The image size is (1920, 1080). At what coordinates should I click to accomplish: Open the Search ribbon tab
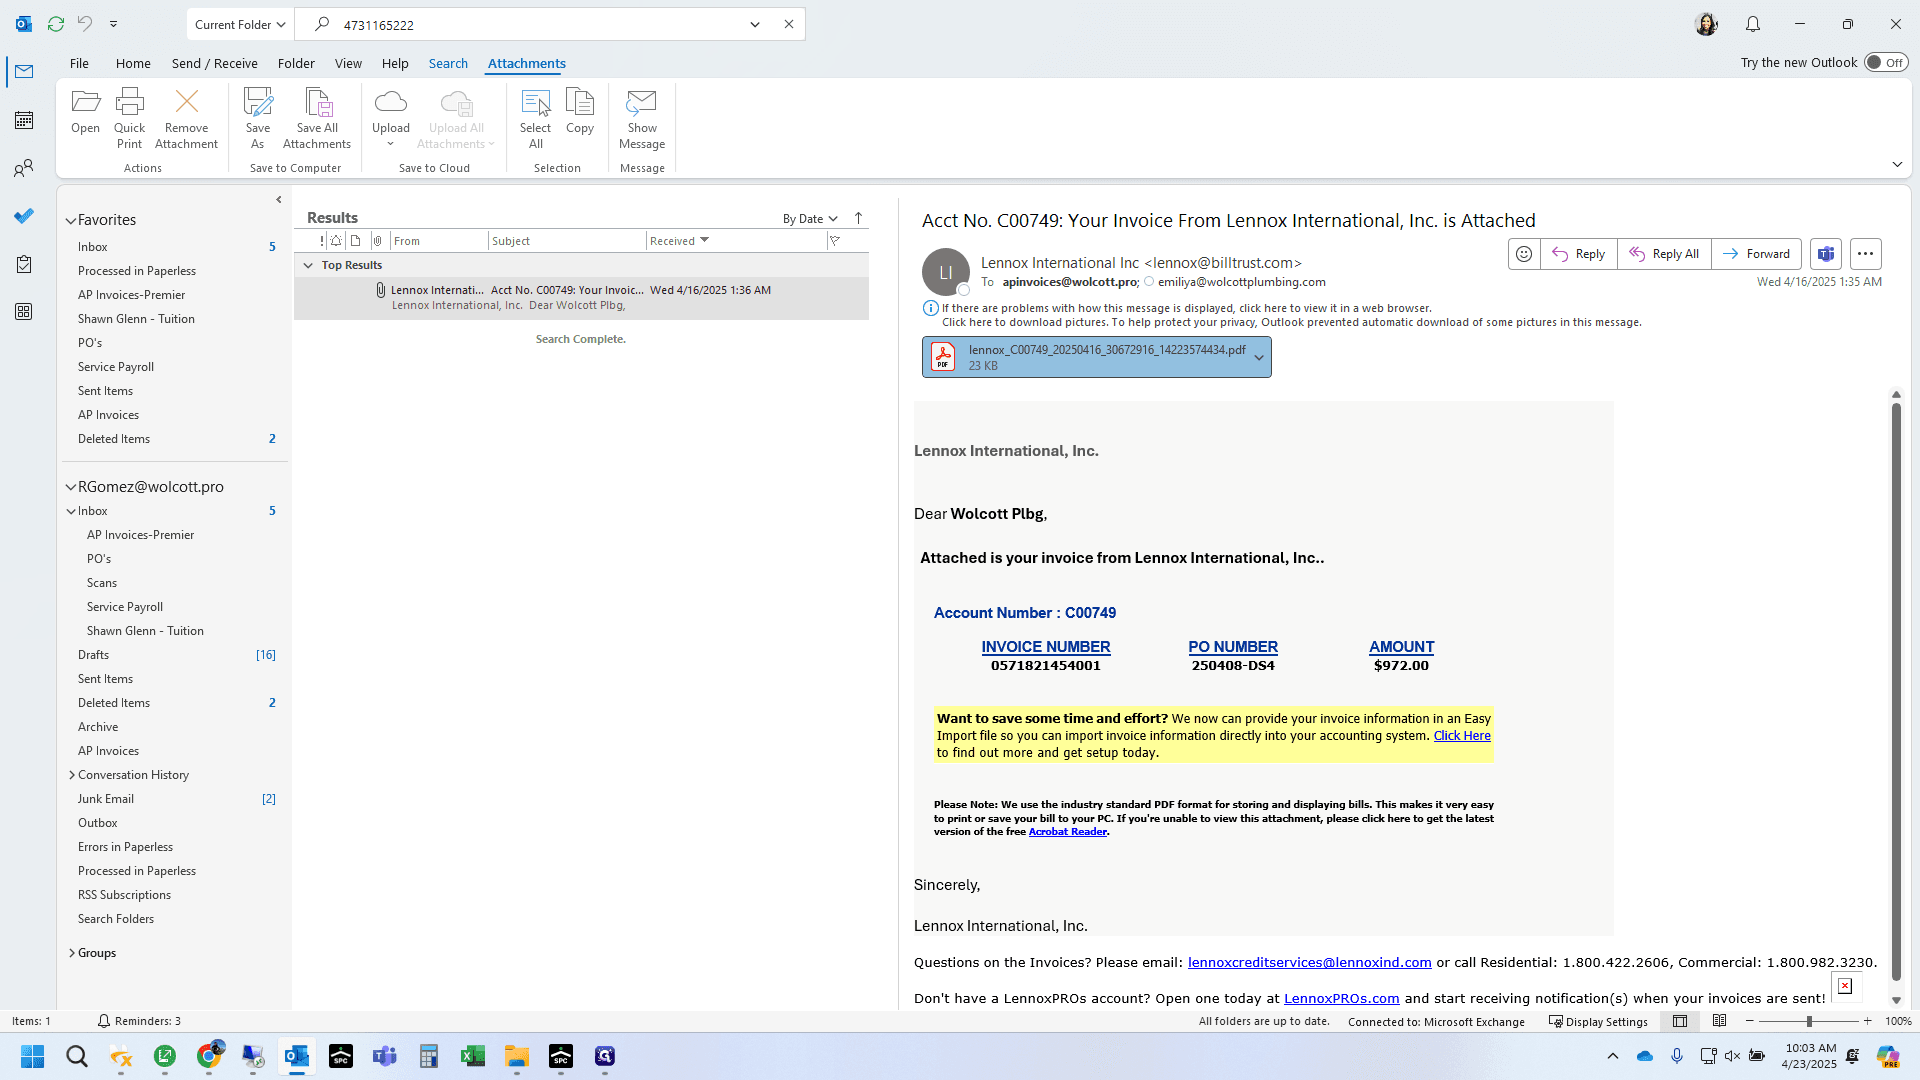point(448,63)
